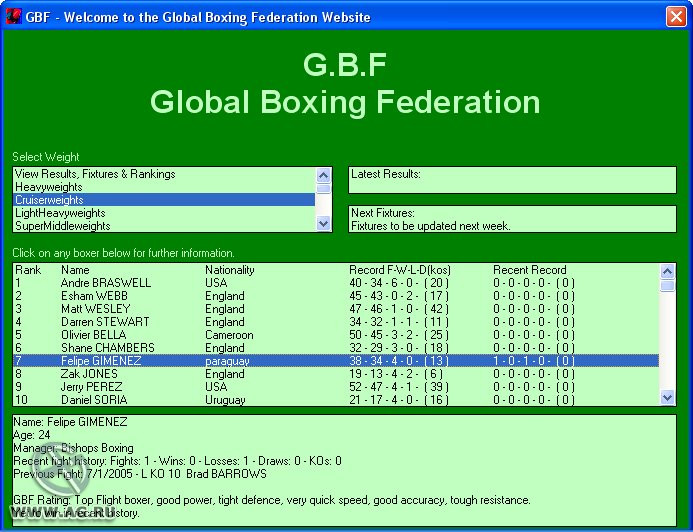Click the Next Fixtures box
693x532 pixels.
(512, 219)
